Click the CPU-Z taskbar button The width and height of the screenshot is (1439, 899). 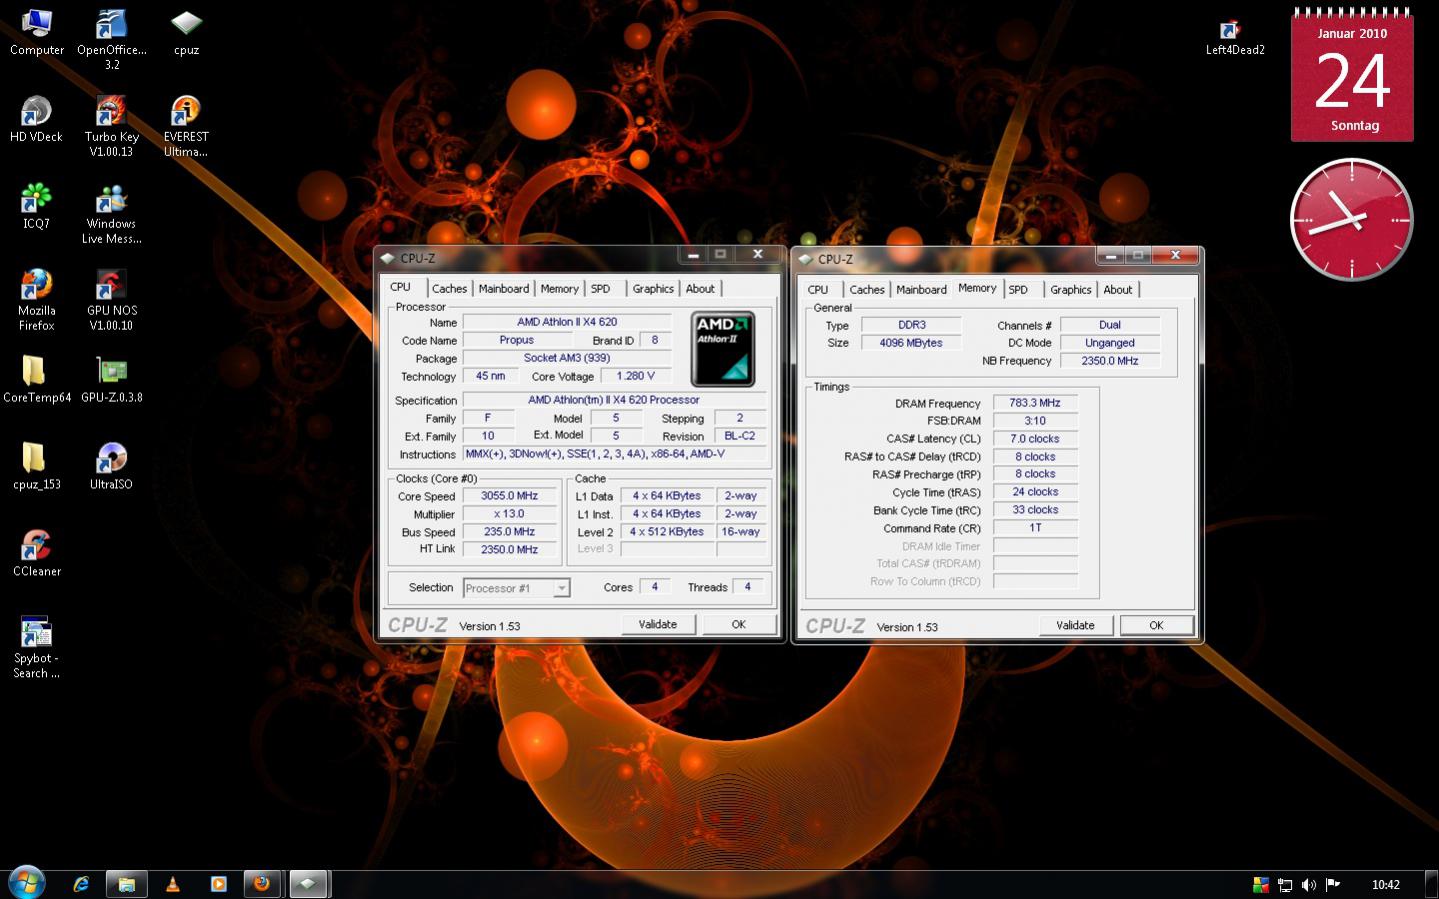click(x=307, y=884)
